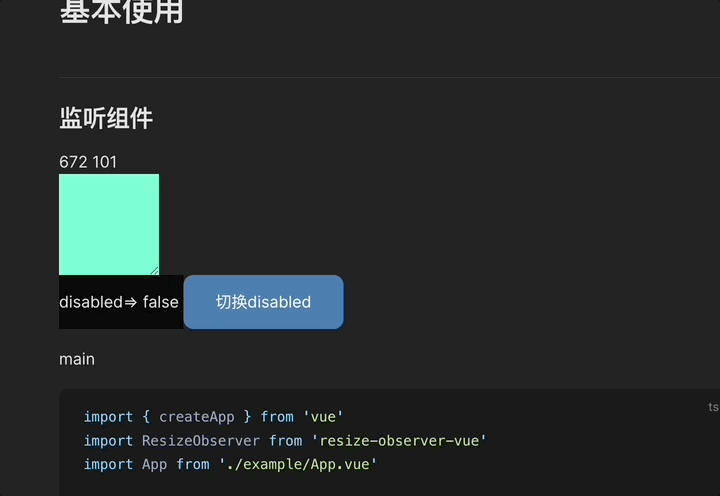Click the App identifier in third import
Viewport: 720px width, 496px height.
[154, 464]
